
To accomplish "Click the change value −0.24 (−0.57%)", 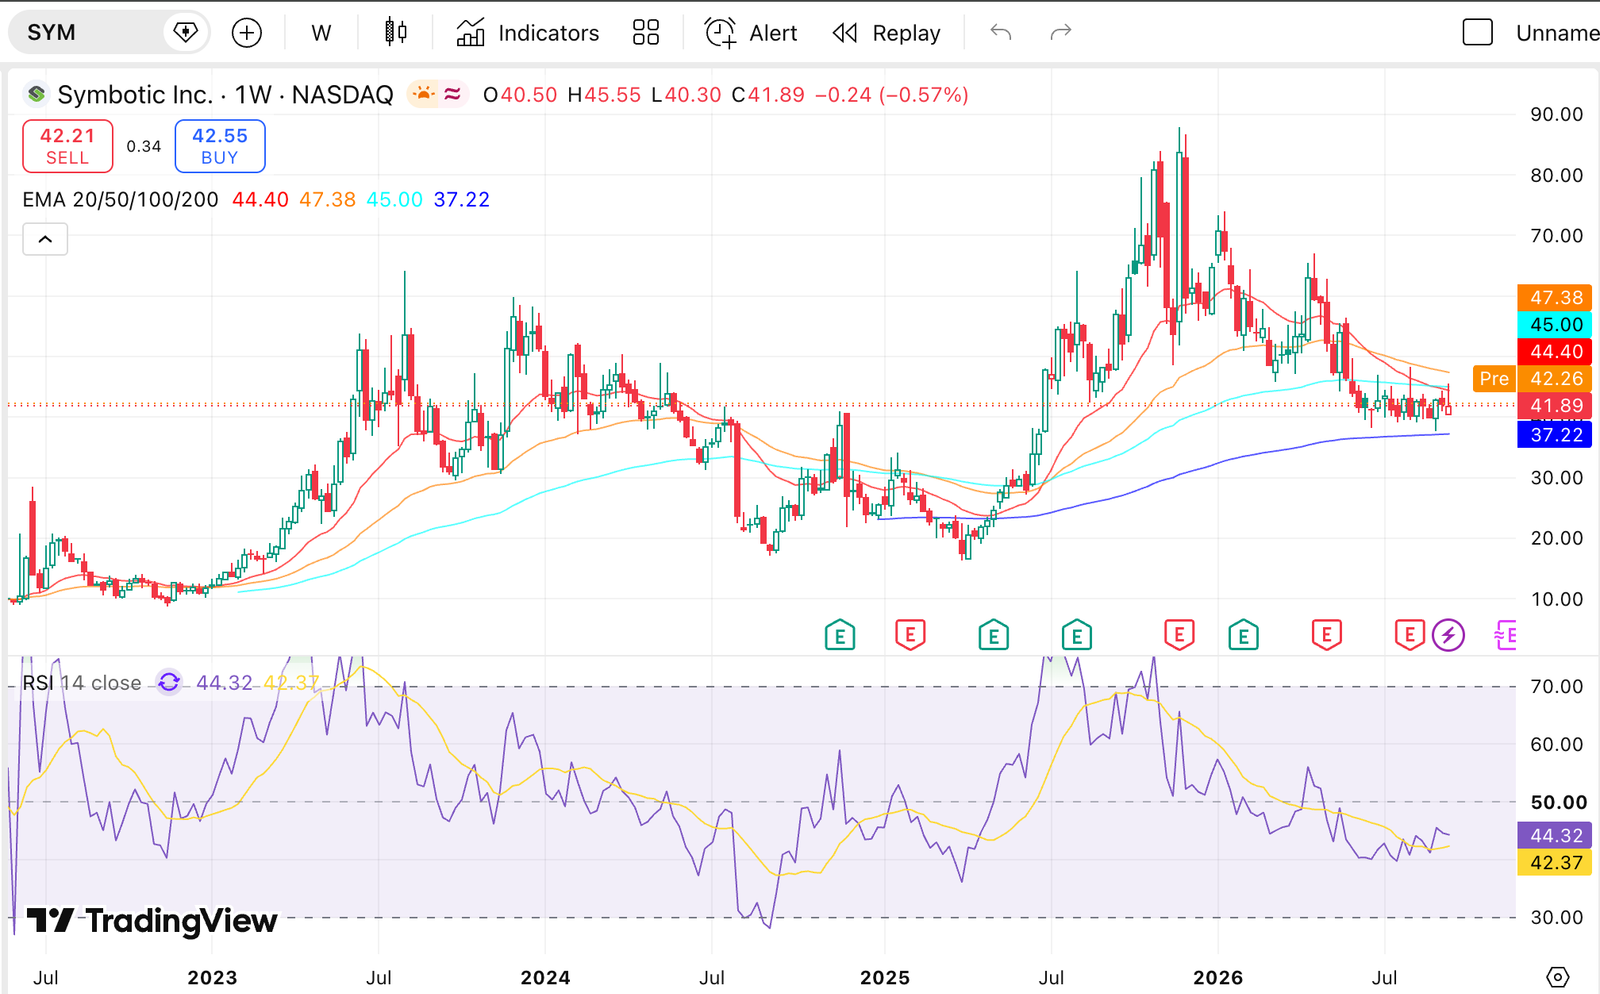I will pos(892,95).
